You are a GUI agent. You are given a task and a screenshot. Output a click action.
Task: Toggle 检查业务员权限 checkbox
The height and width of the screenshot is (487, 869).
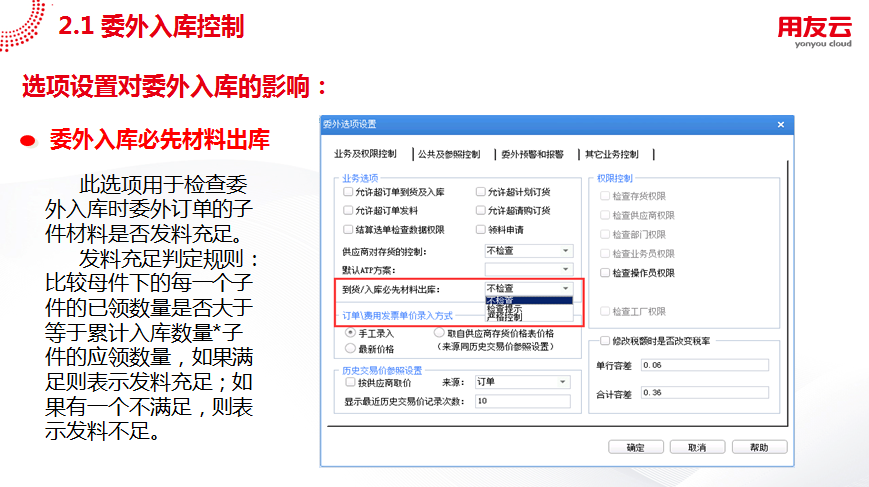pyautogui.click(x=605, y=253)
